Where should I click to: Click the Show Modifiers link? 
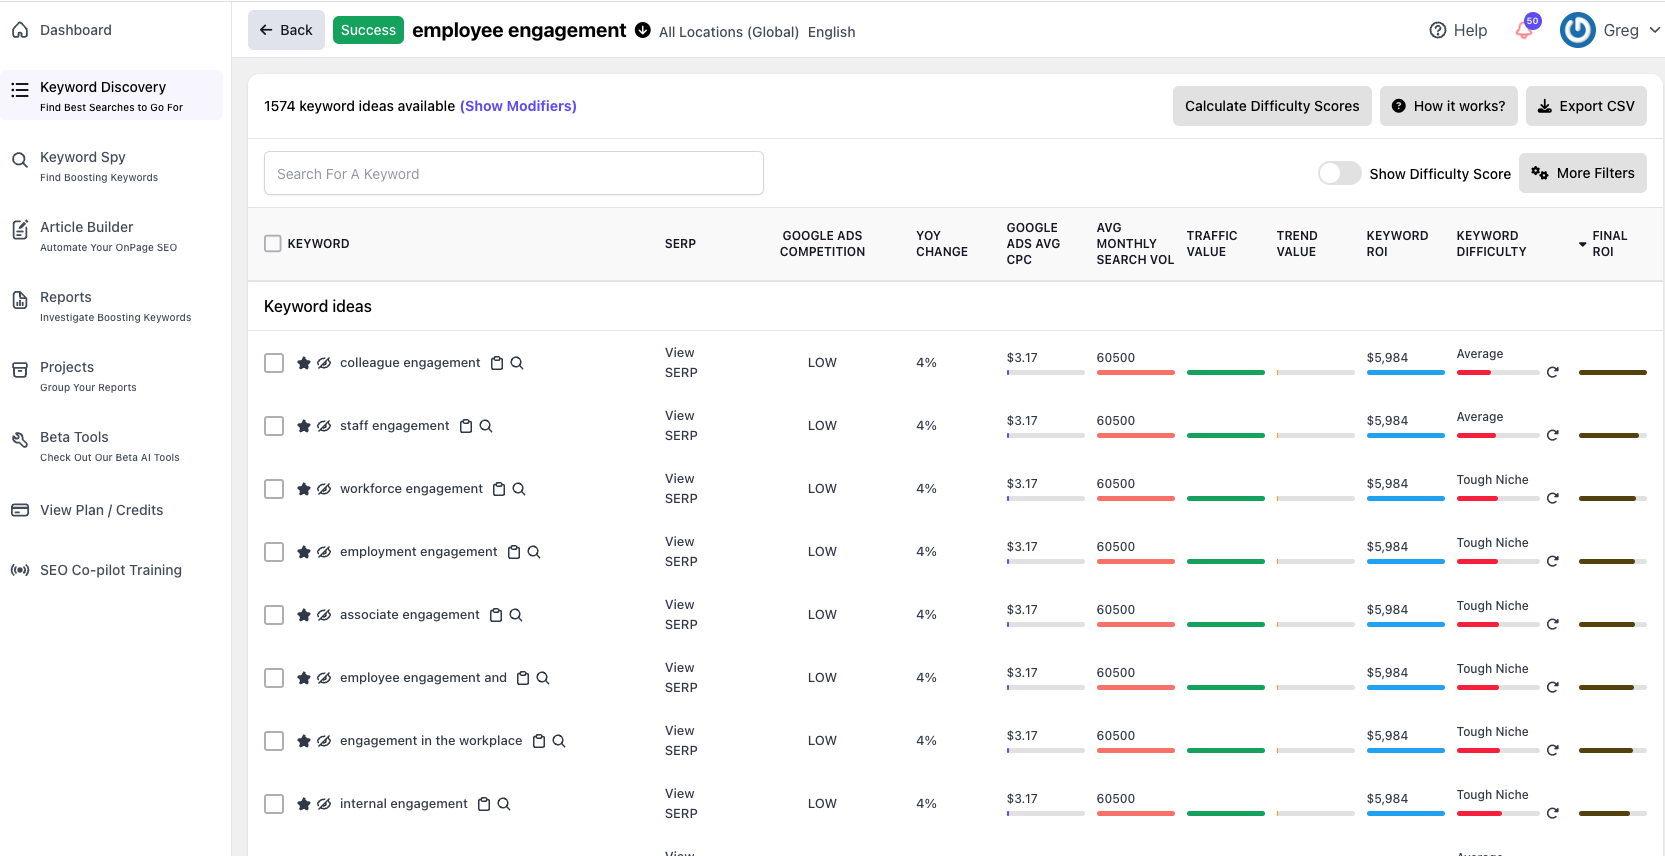coord(518,106)
